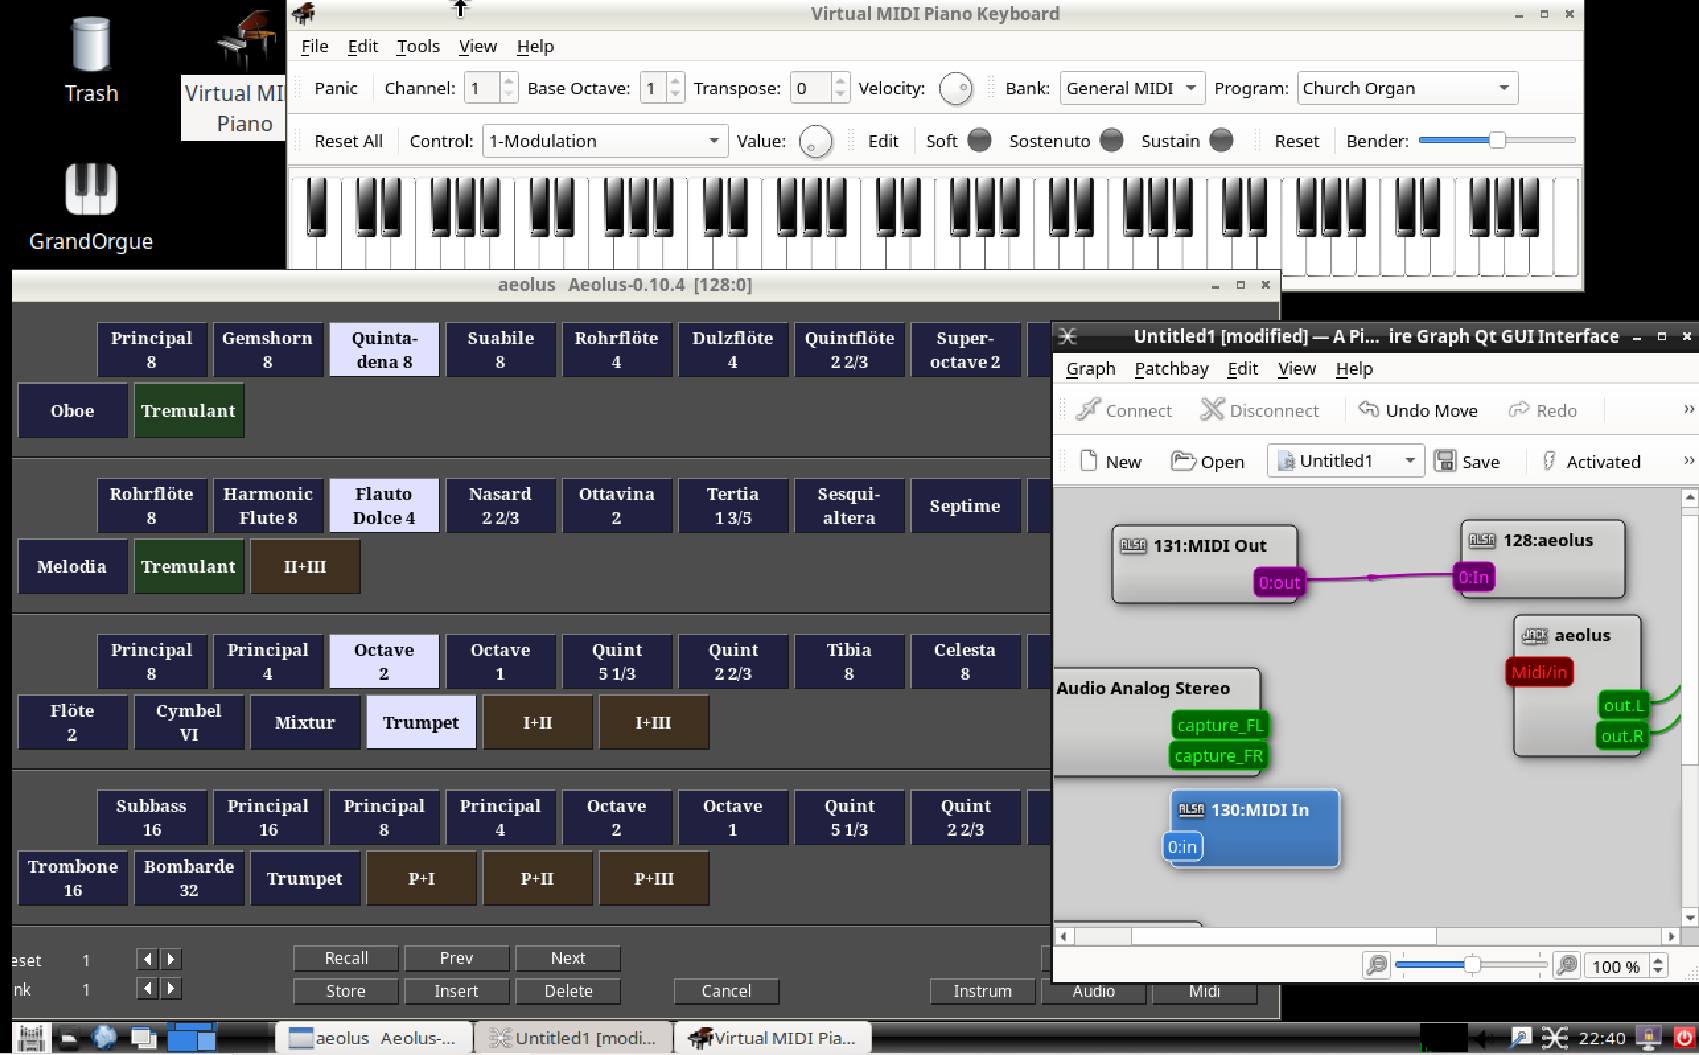Toggle the lit Trumpet stop off
The image size is (1699, 1055).
coord(421,722)
